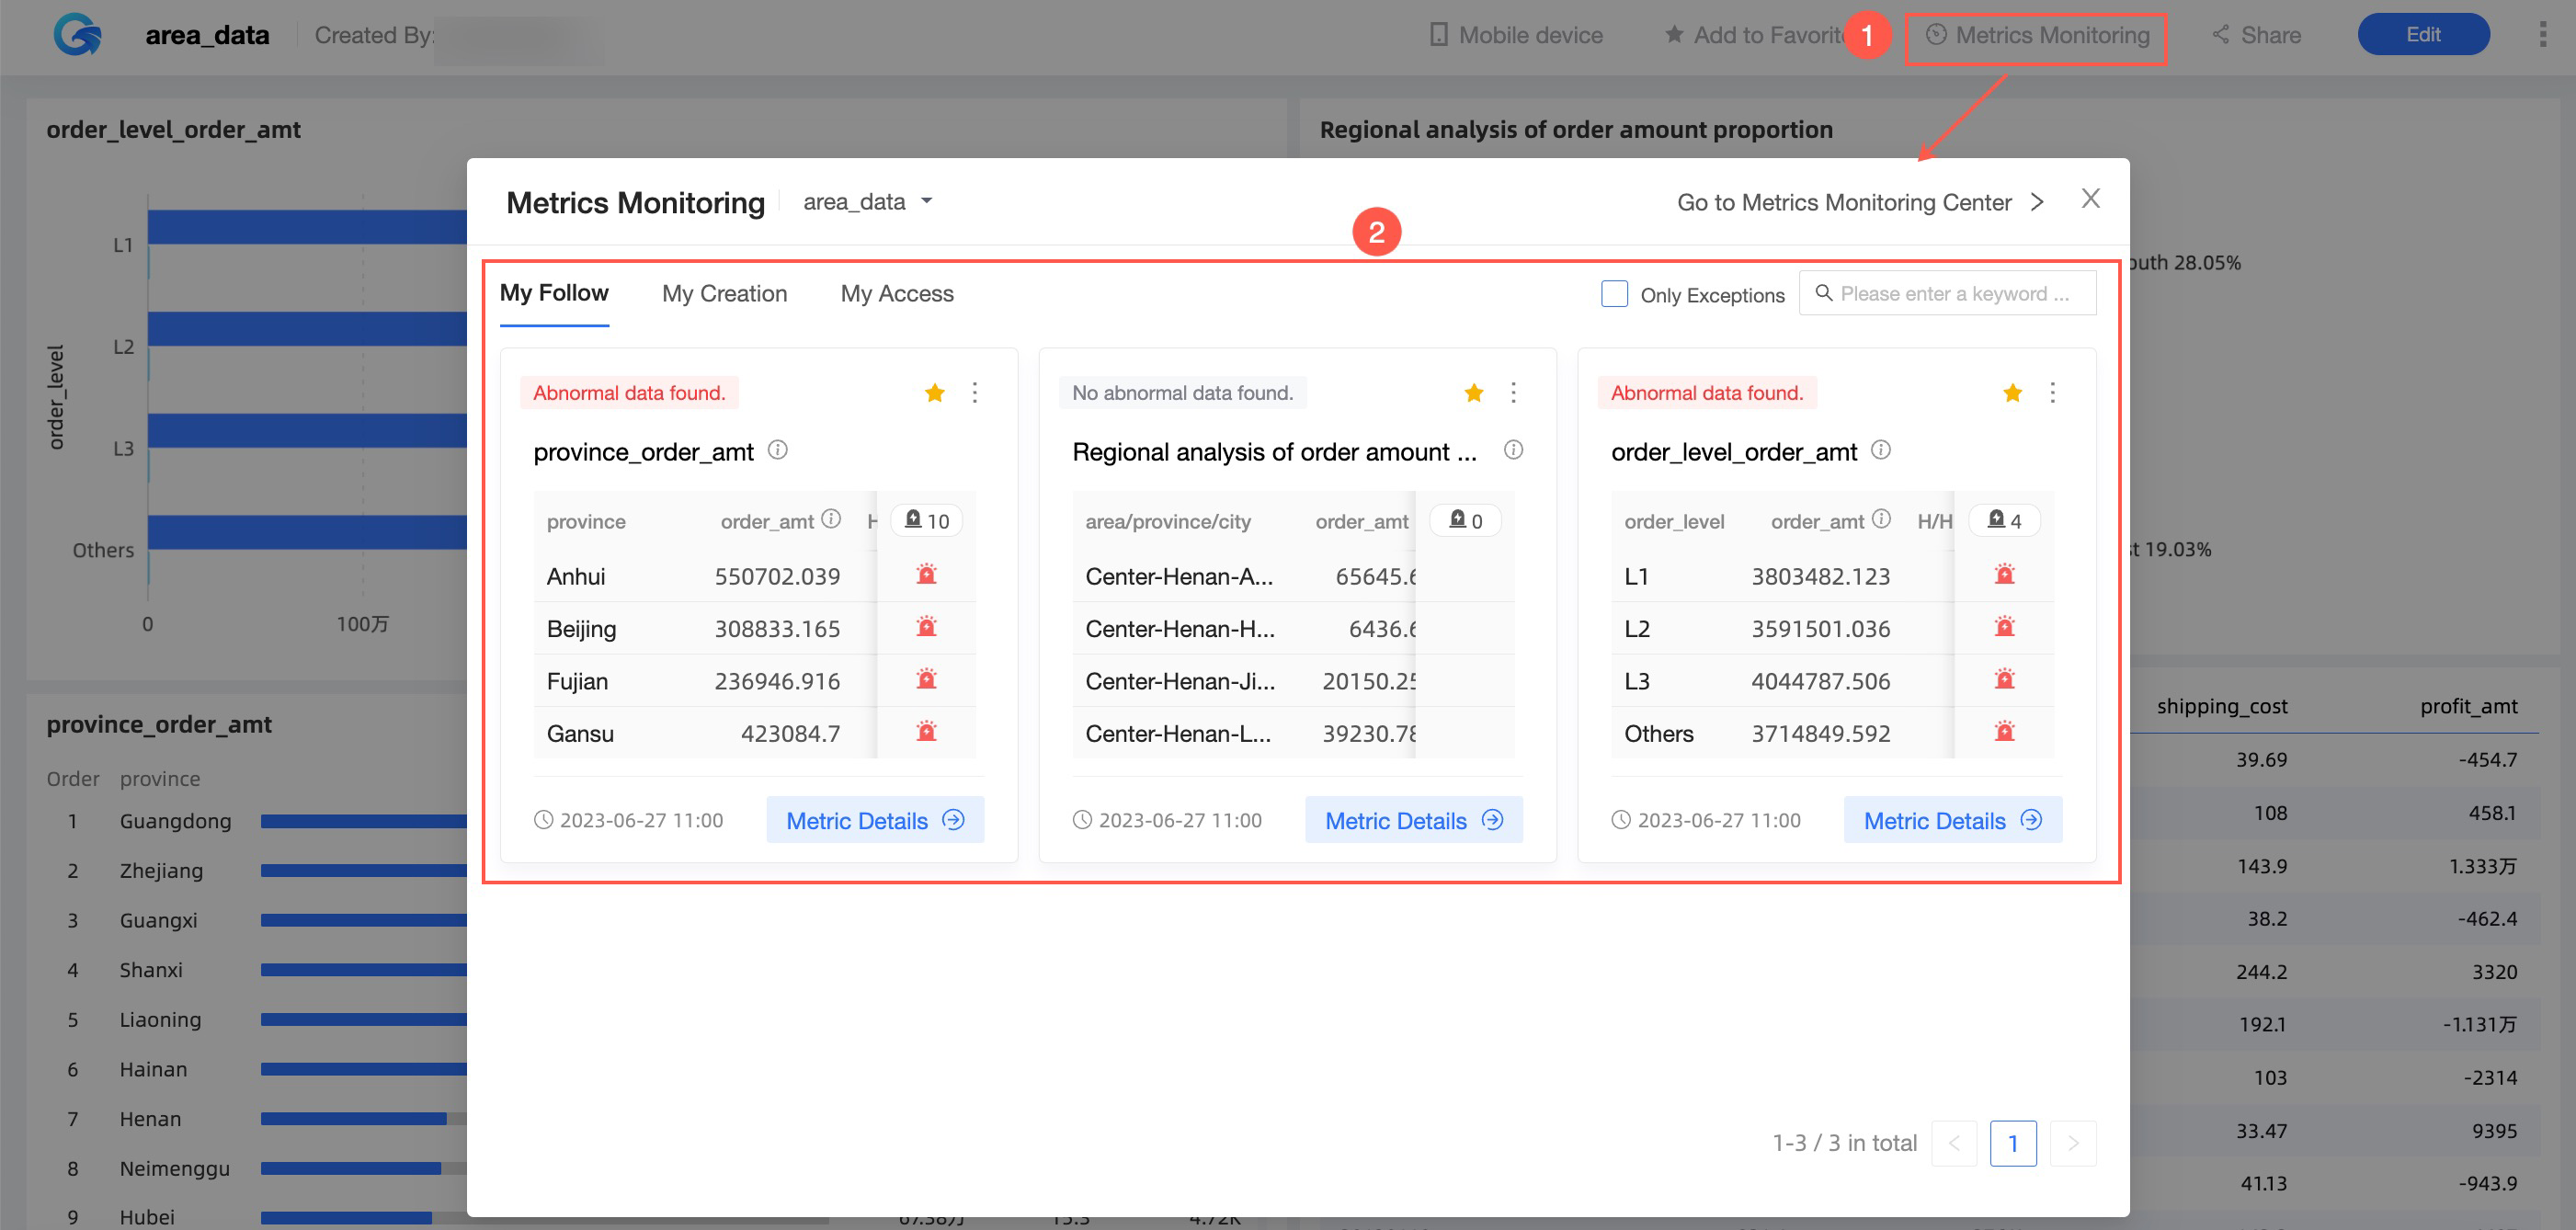Switch to the My Creation tab
Screen dimensions: 2576x1230
click(724, 294)
